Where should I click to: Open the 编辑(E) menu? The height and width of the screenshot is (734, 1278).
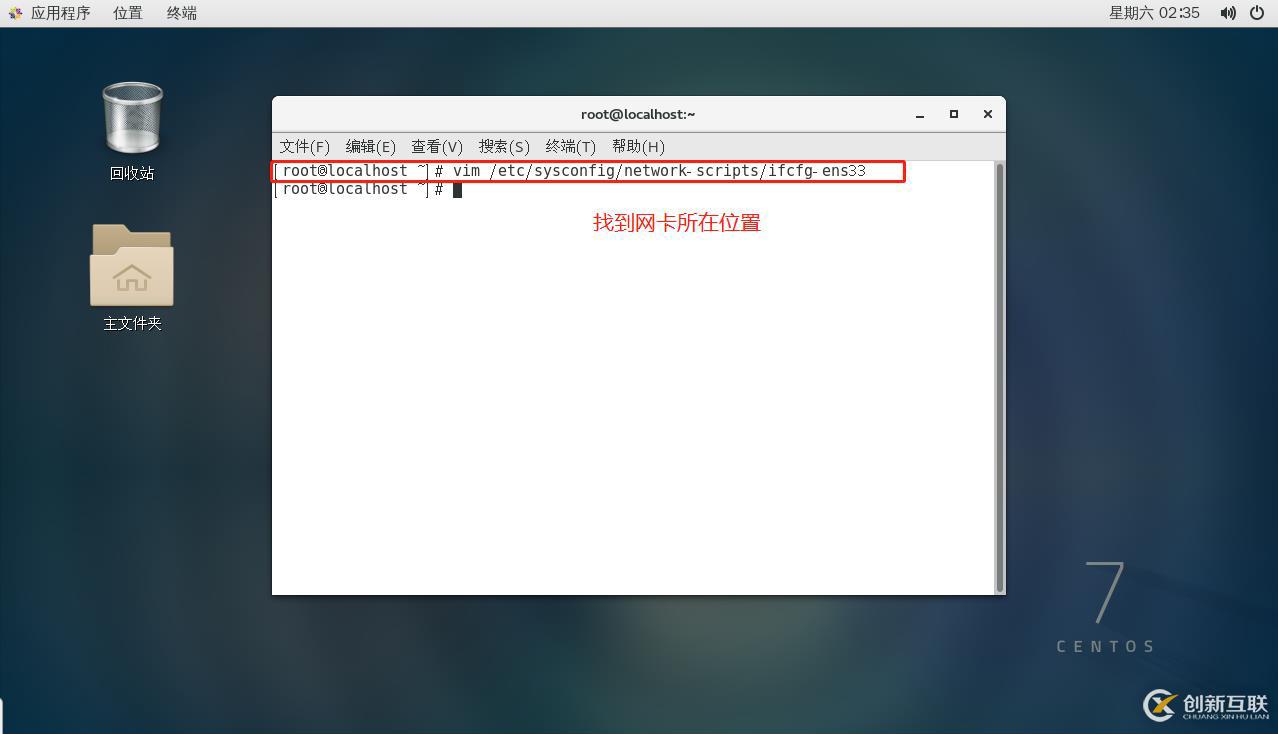[x=371, y=146]
